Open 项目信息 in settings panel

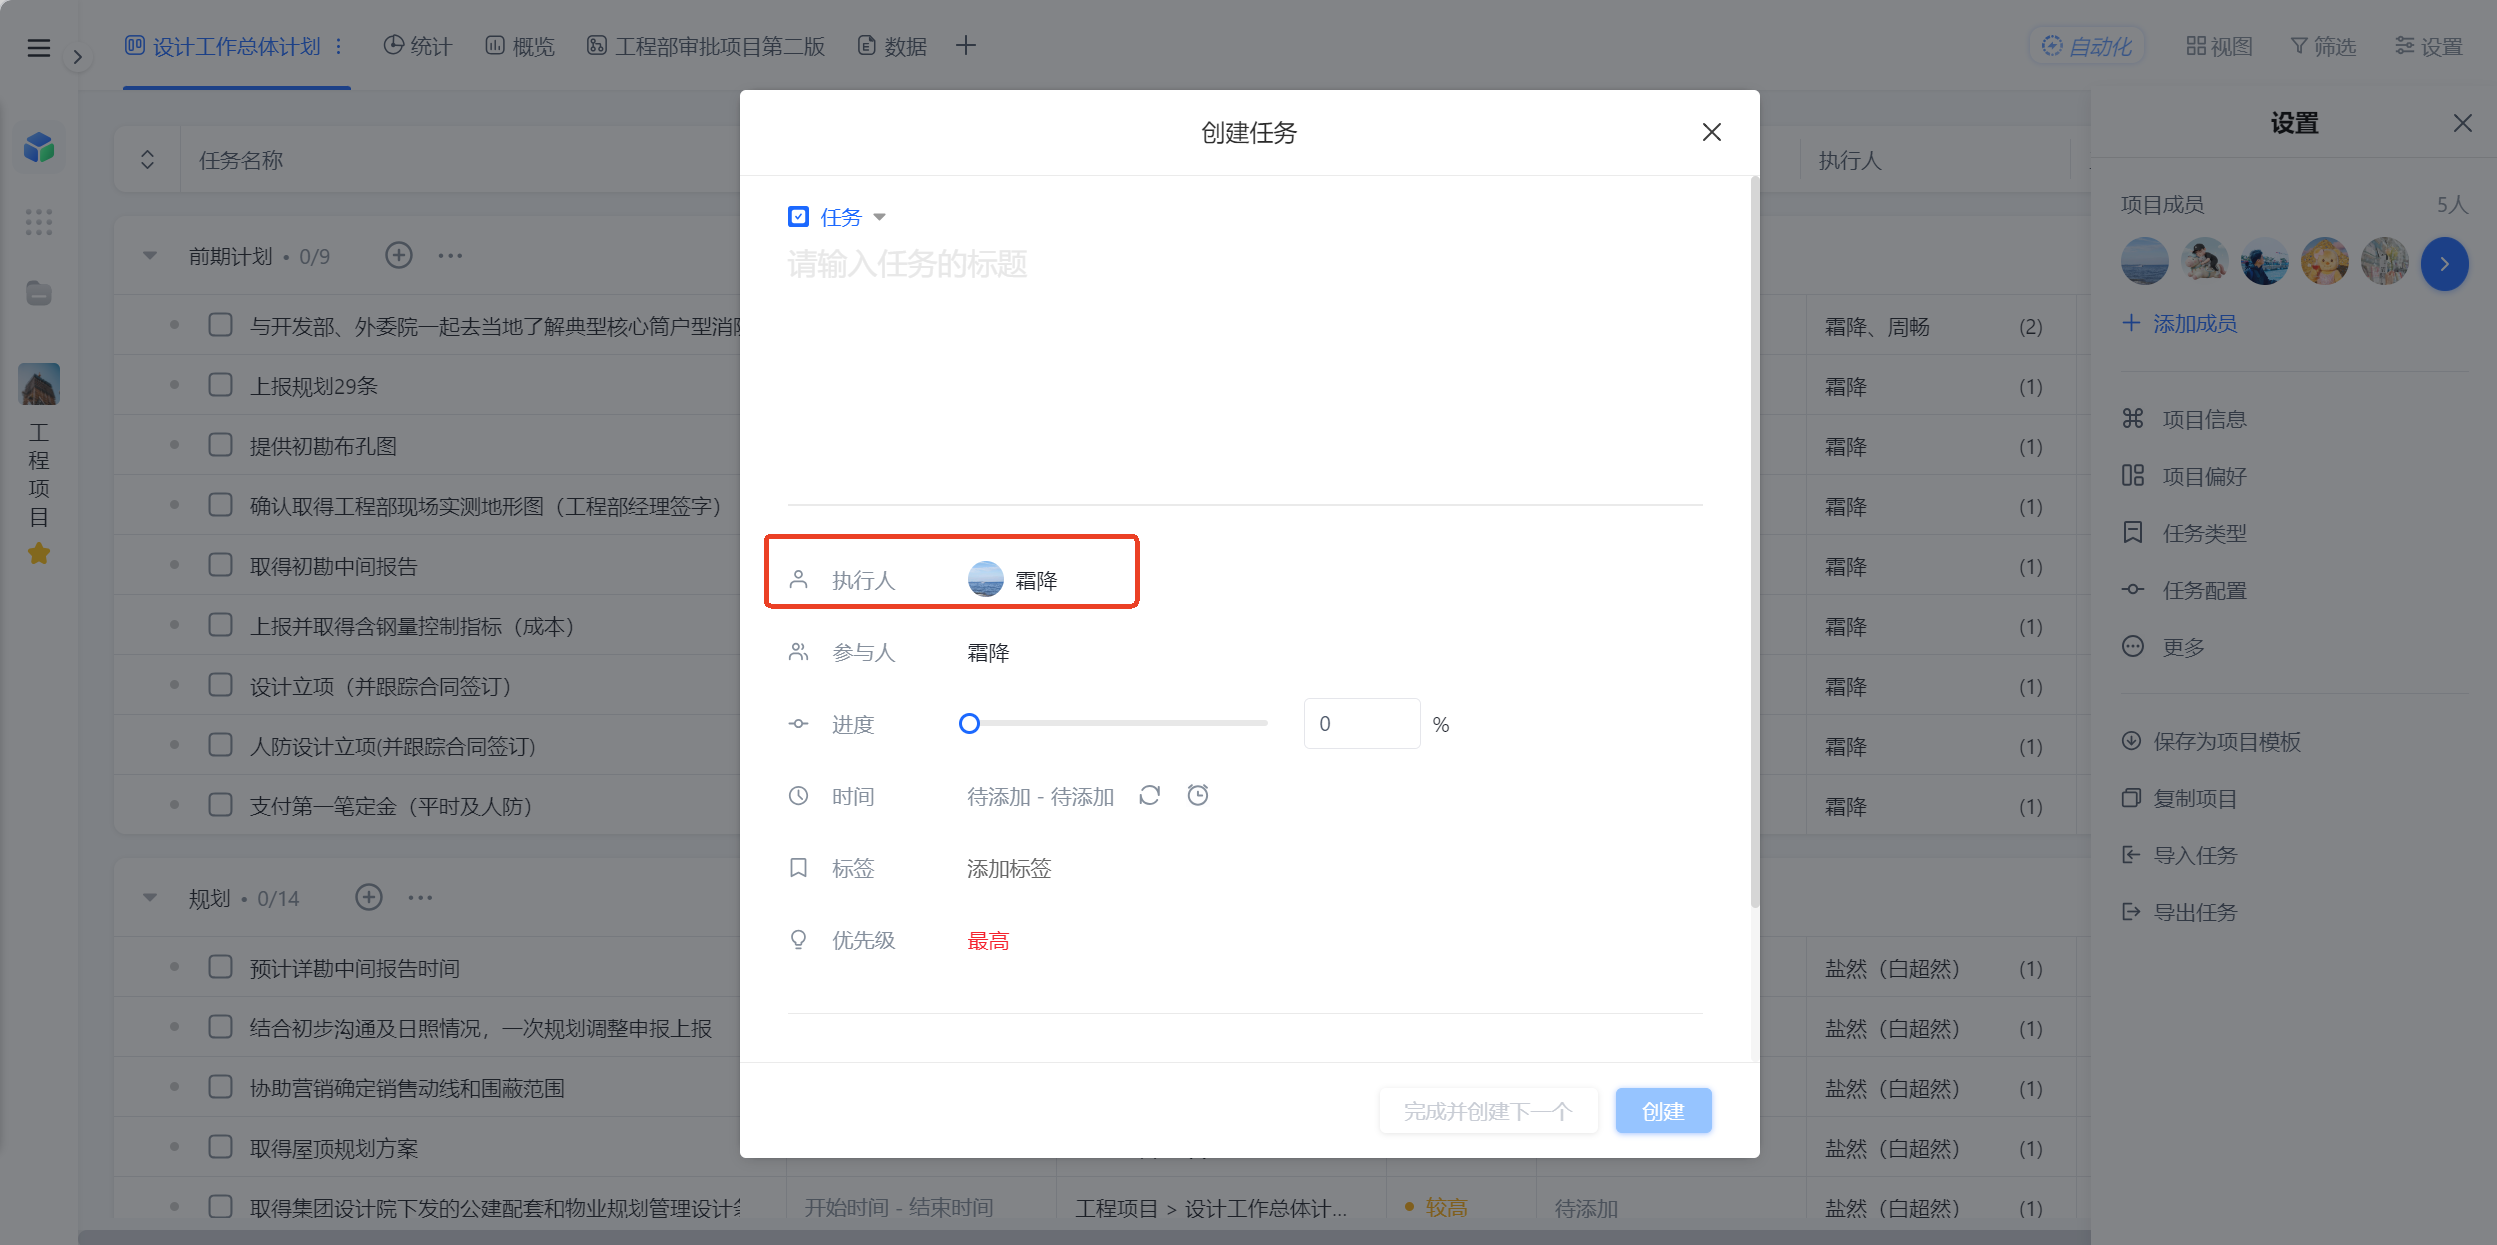coord(2184,420)
